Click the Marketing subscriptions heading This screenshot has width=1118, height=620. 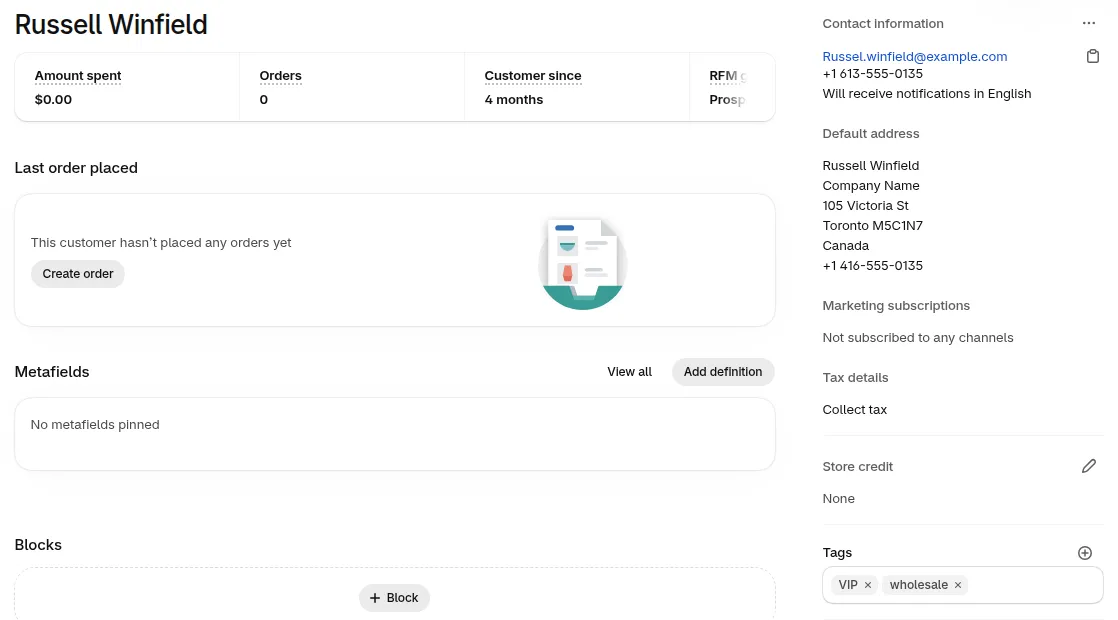[896, 306]
